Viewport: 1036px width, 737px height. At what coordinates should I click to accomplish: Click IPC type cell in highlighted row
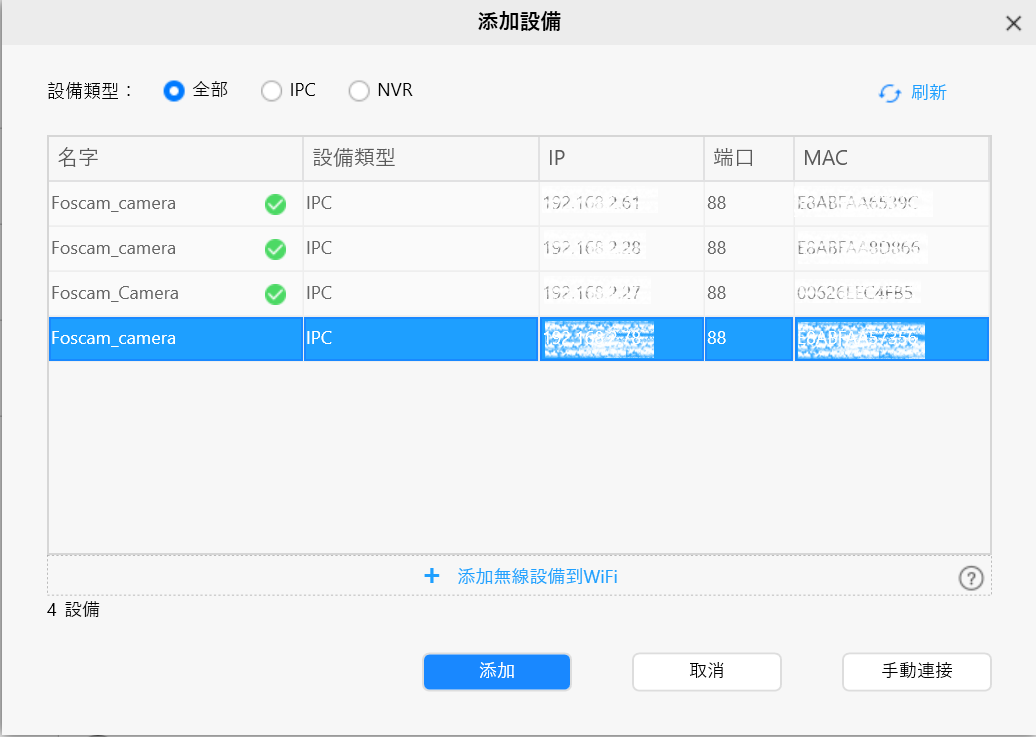(421, 339)
